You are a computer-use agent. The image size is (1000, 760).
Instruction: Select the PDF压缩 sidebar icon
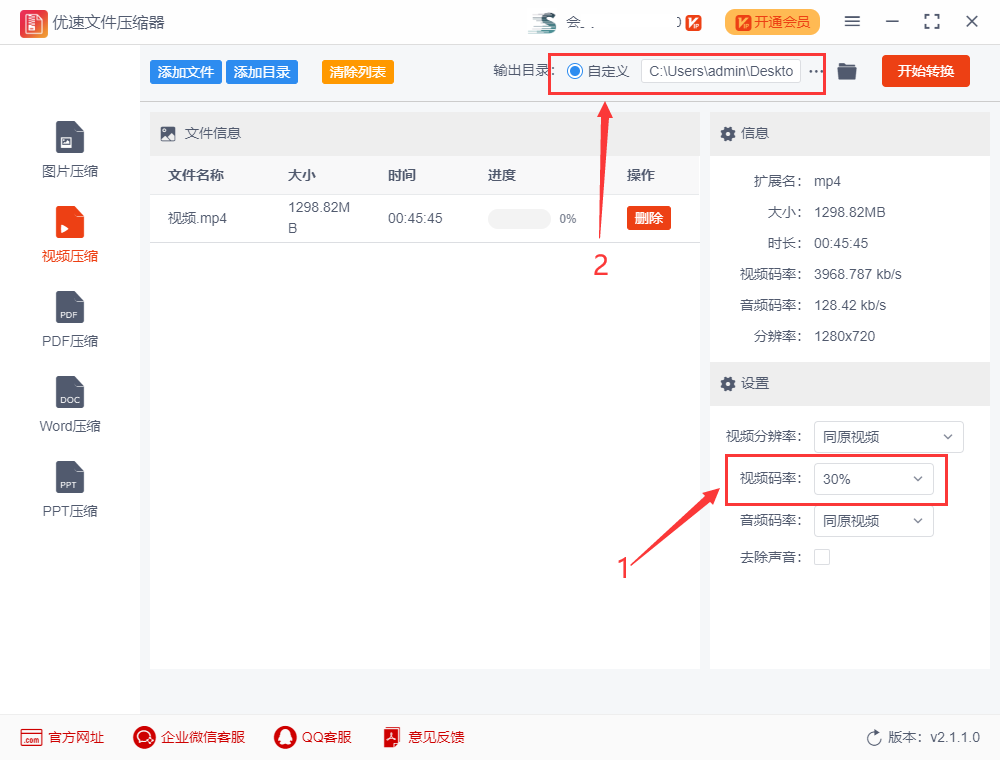pyautogui.click(x=70, y=308)
